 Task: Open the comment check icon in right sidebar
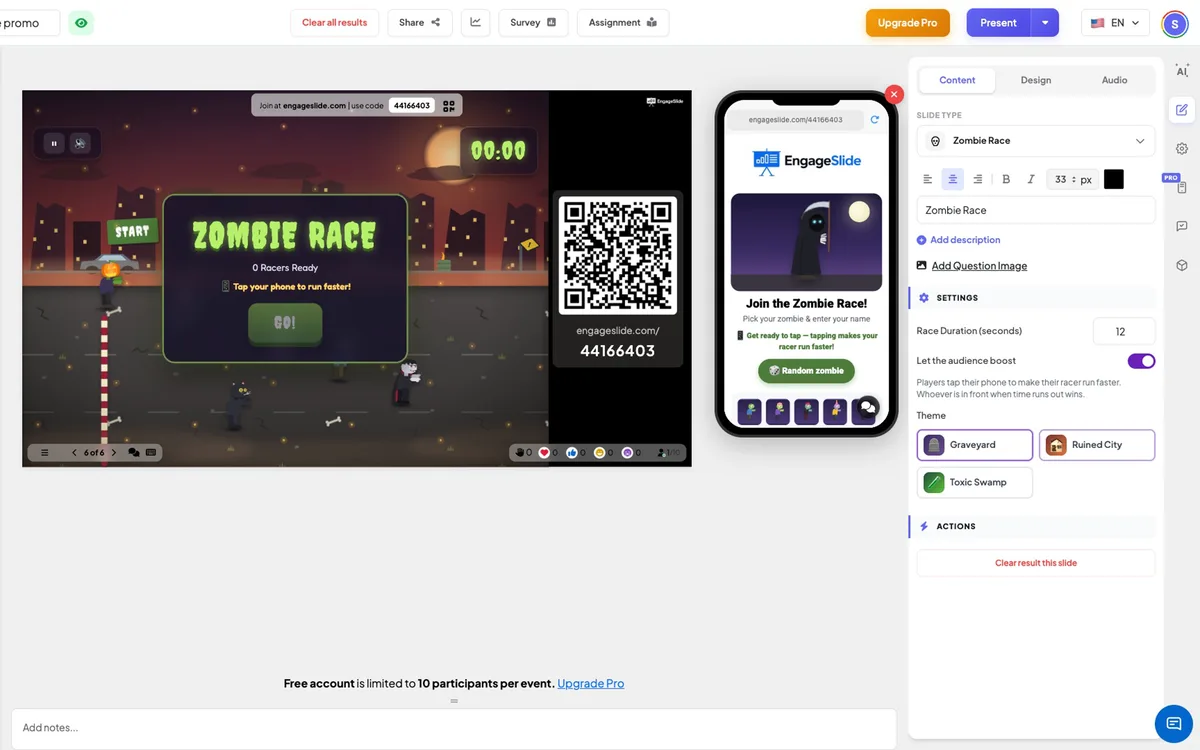click(1182, 227)
